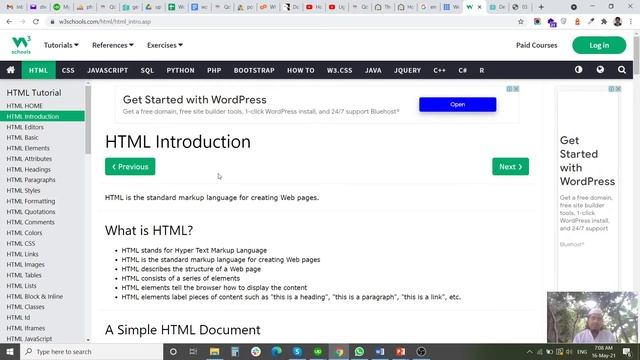
Task: Go to Next chapter
Action: point(510,167)
